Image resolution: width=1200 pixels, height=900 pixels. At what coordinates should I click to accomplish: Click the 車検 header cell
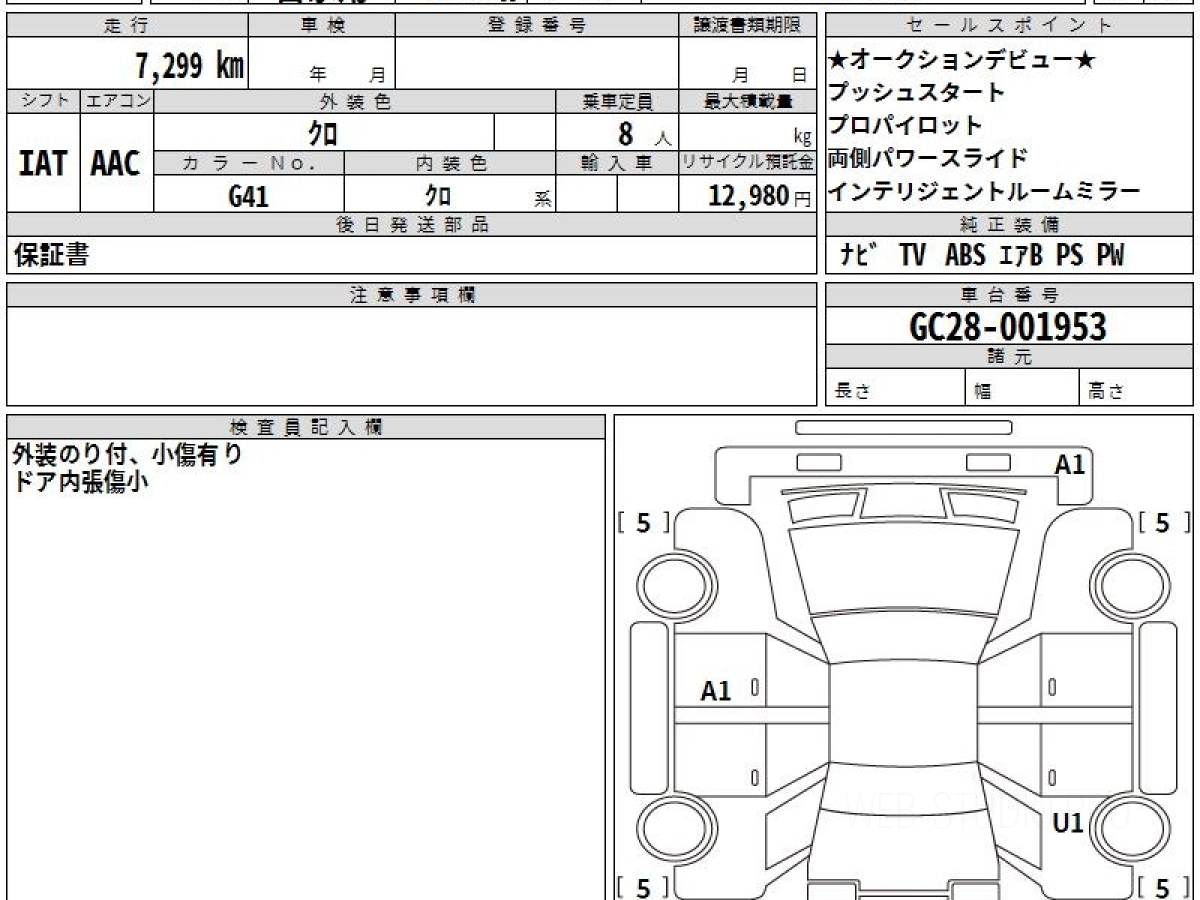(x=322, y=26)
